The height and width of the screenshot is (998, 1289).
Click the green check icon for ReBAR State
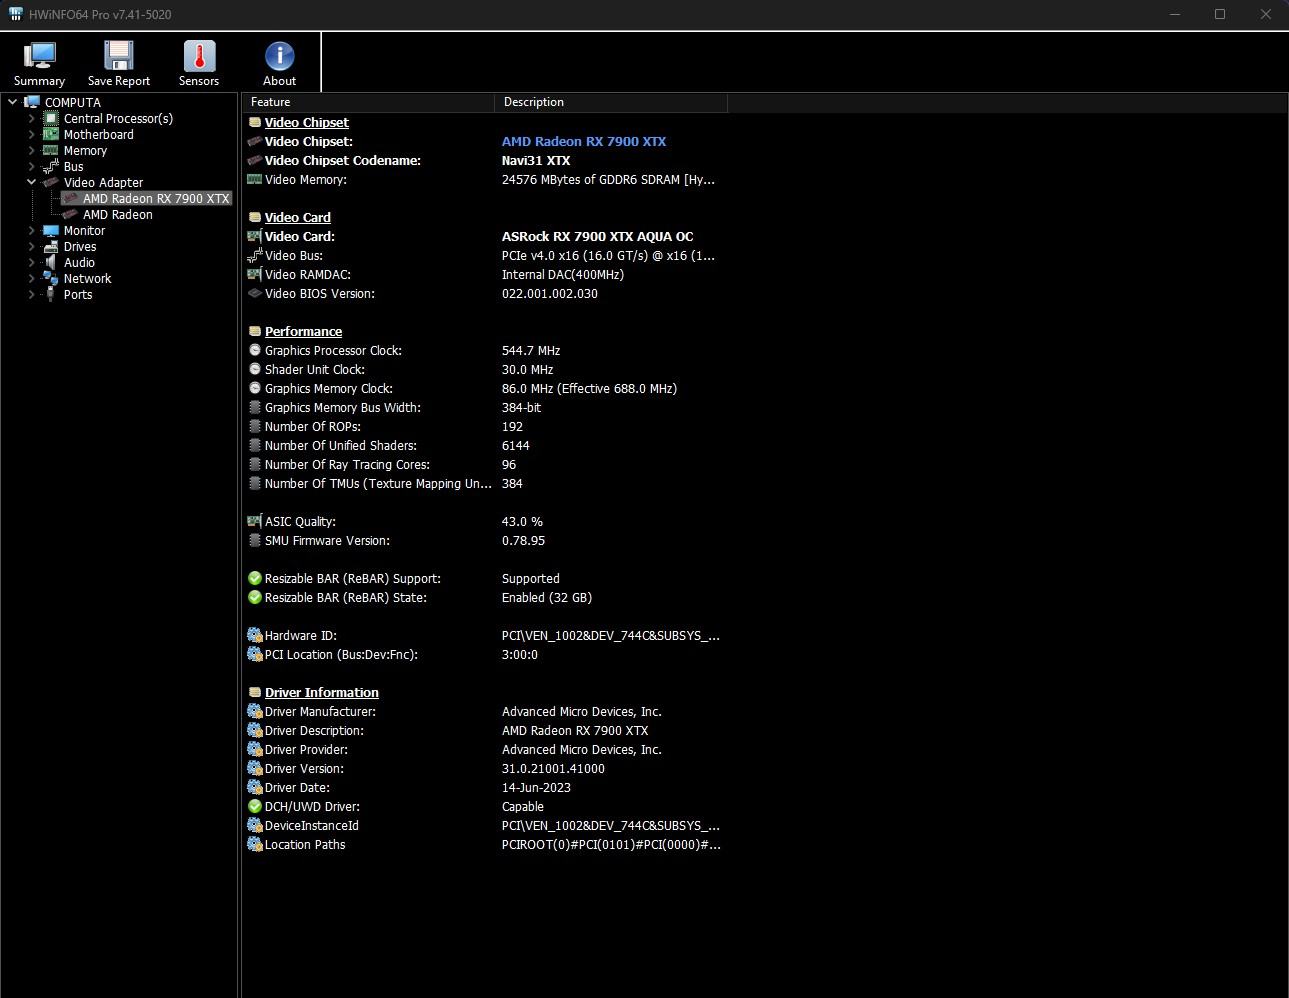coord(255,597)
